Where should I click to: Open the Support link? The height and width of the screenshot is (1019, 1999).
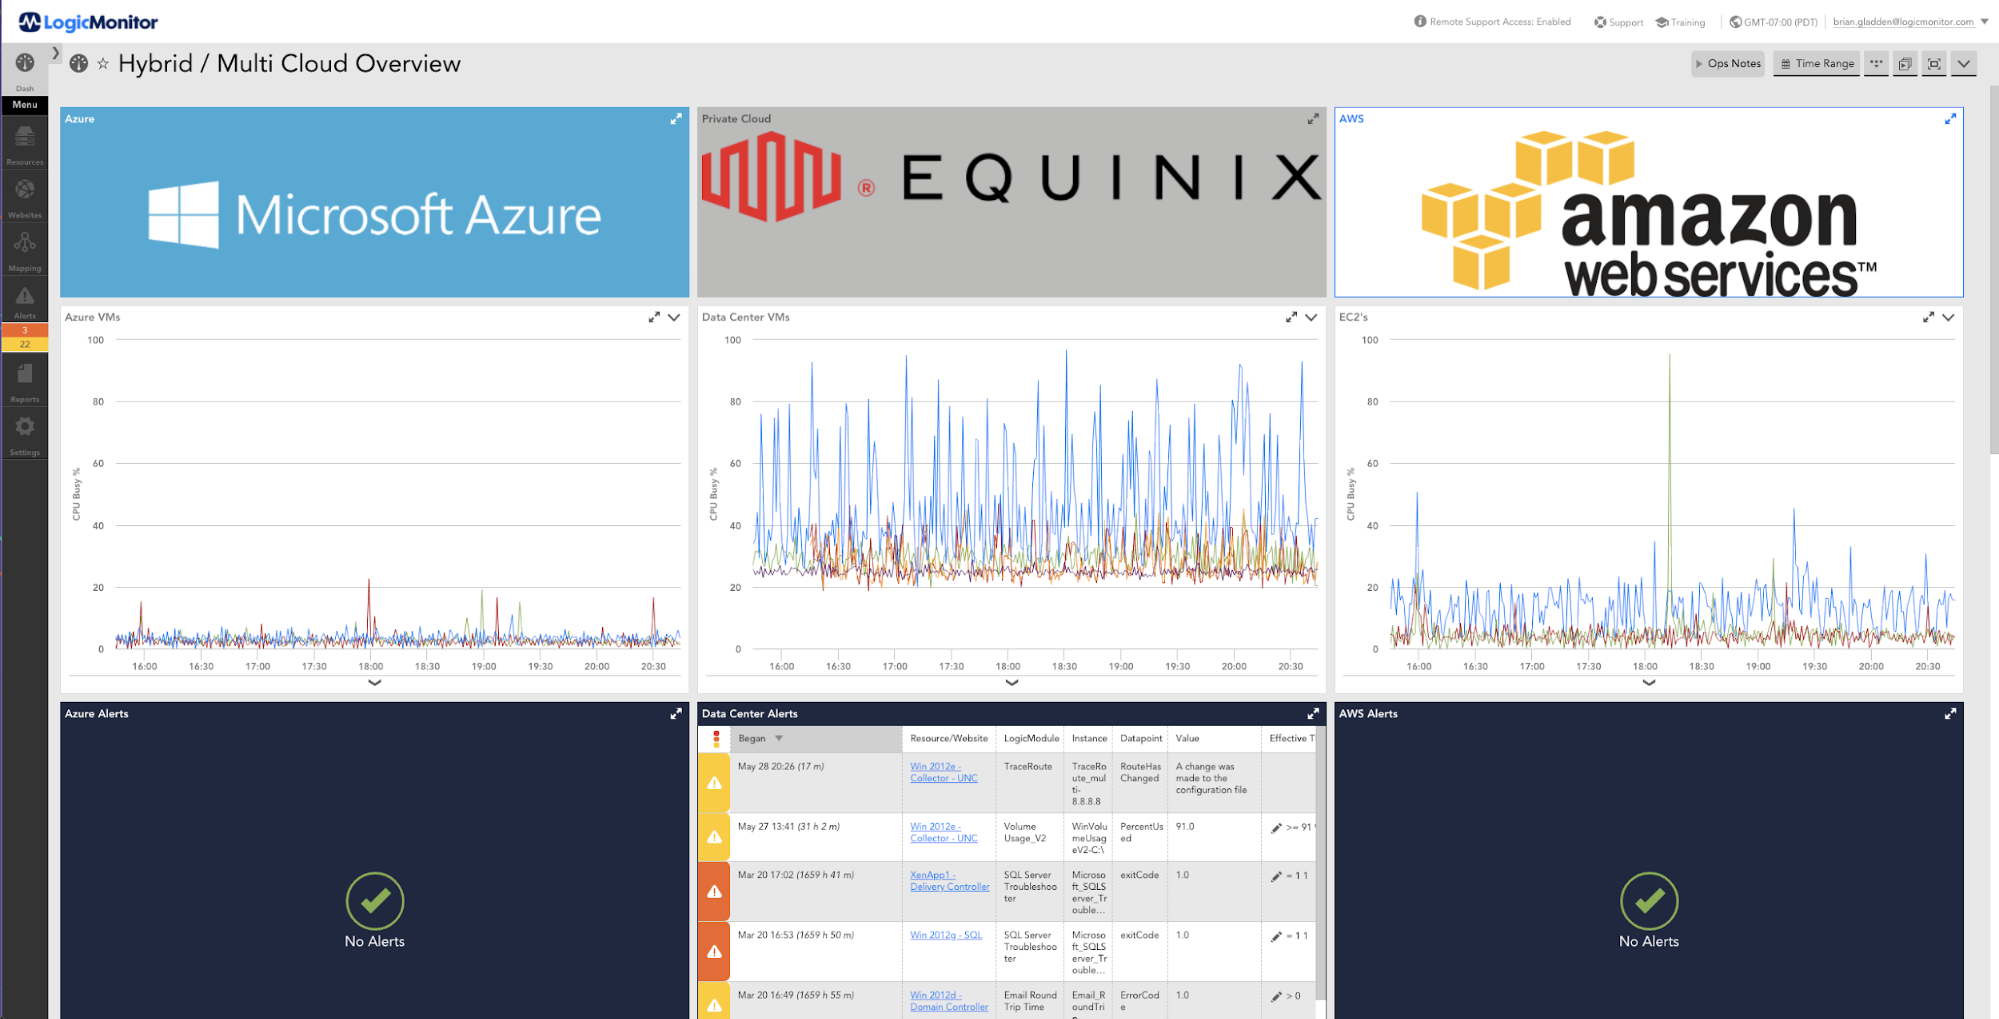[x=1619, y=22]
